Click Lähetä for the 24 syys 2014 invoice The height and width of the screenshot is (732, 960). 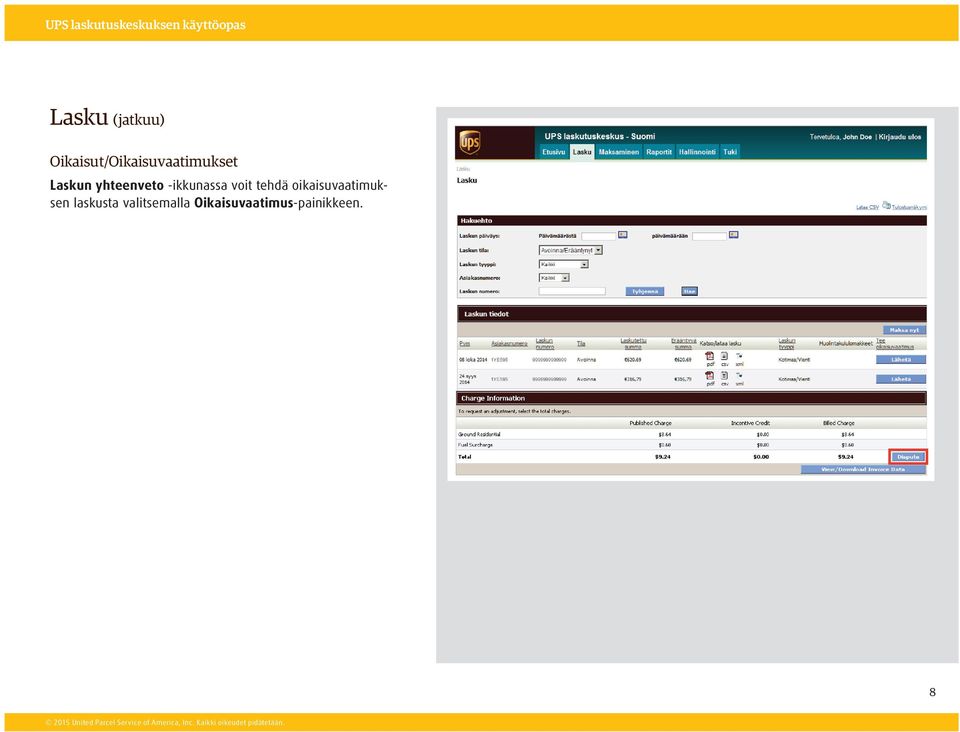(901, 379)
